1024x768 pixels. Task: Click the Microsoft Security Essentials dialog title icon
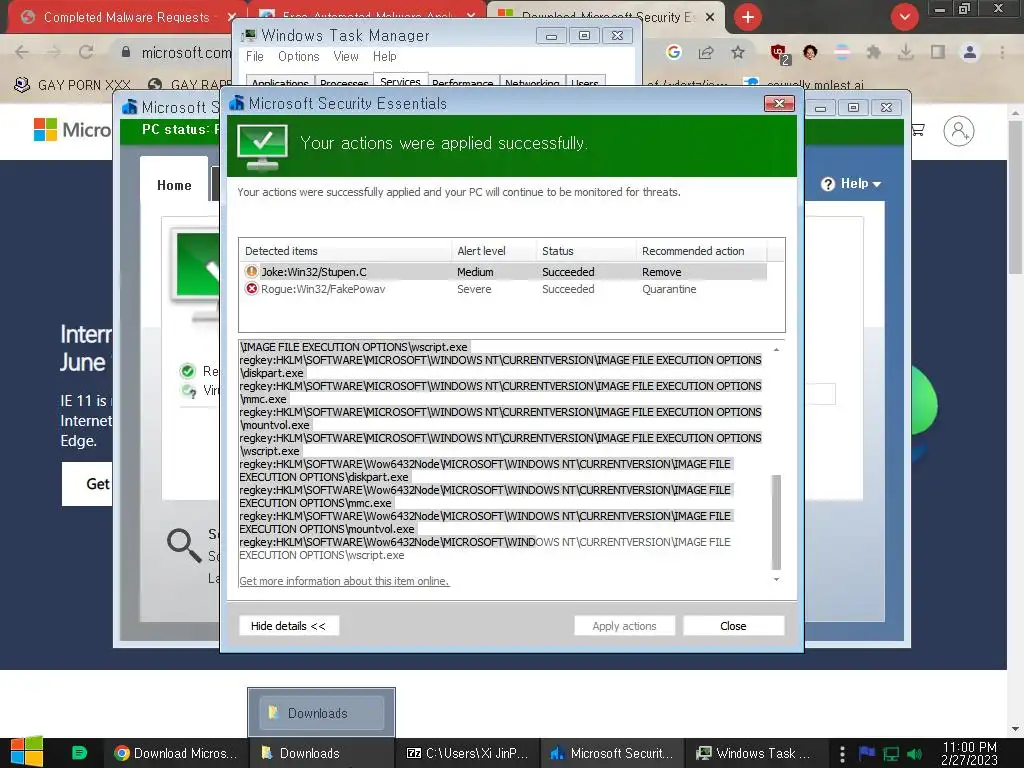[237, 103]
